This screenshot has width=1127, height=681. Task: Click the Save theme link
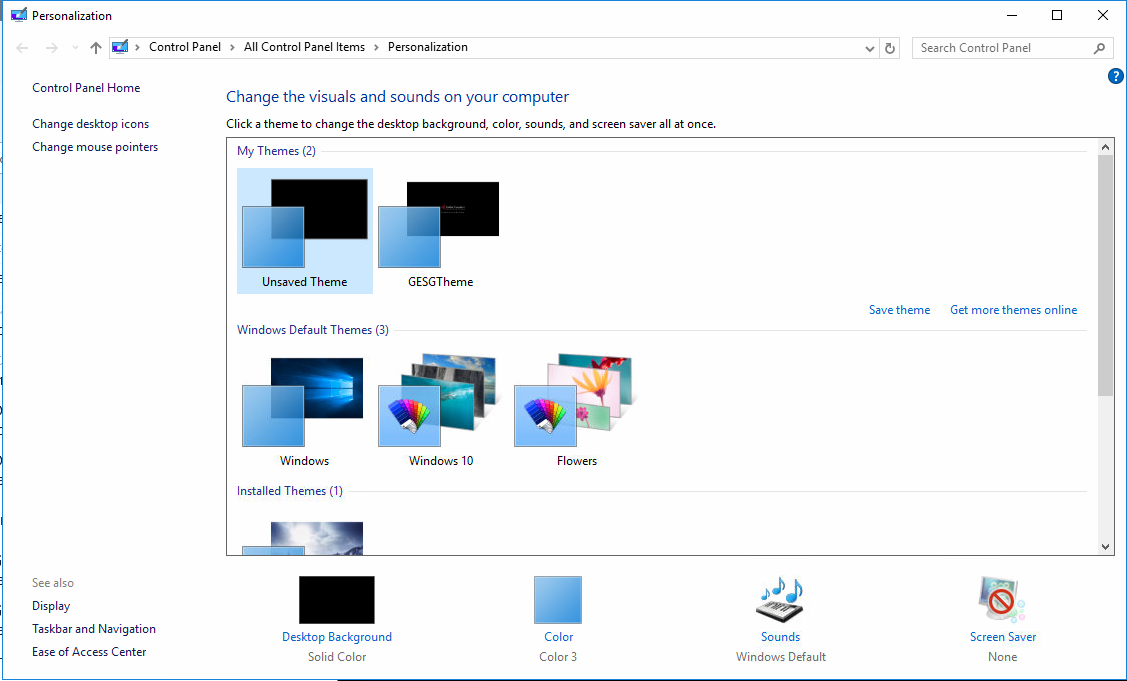899,309
